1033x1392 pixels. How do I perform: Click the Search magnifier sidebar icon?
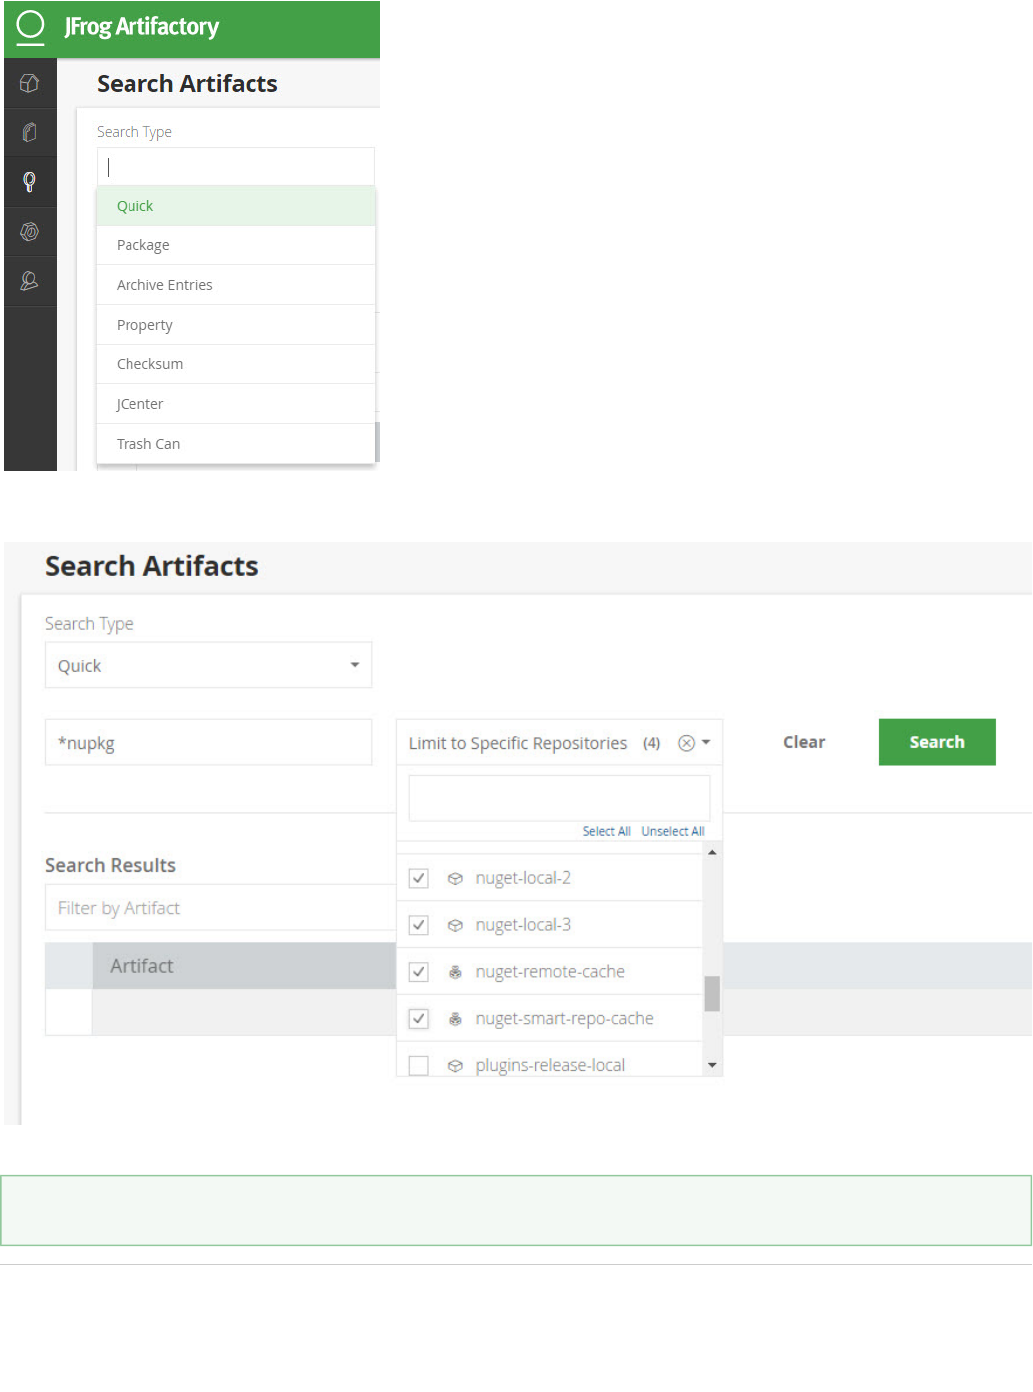[30, 182]
